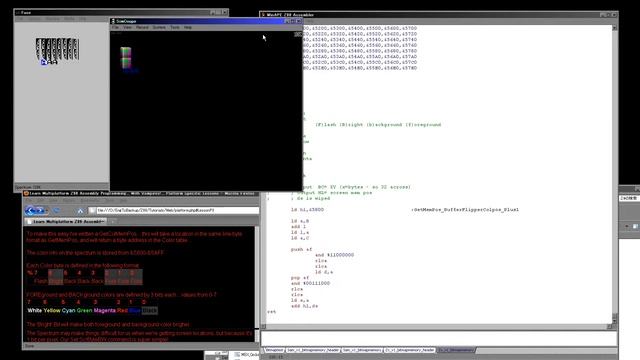This screenshot has width=640, height=360.
Task: Click page icon beside browser address bar
Action: pos(93,210)
